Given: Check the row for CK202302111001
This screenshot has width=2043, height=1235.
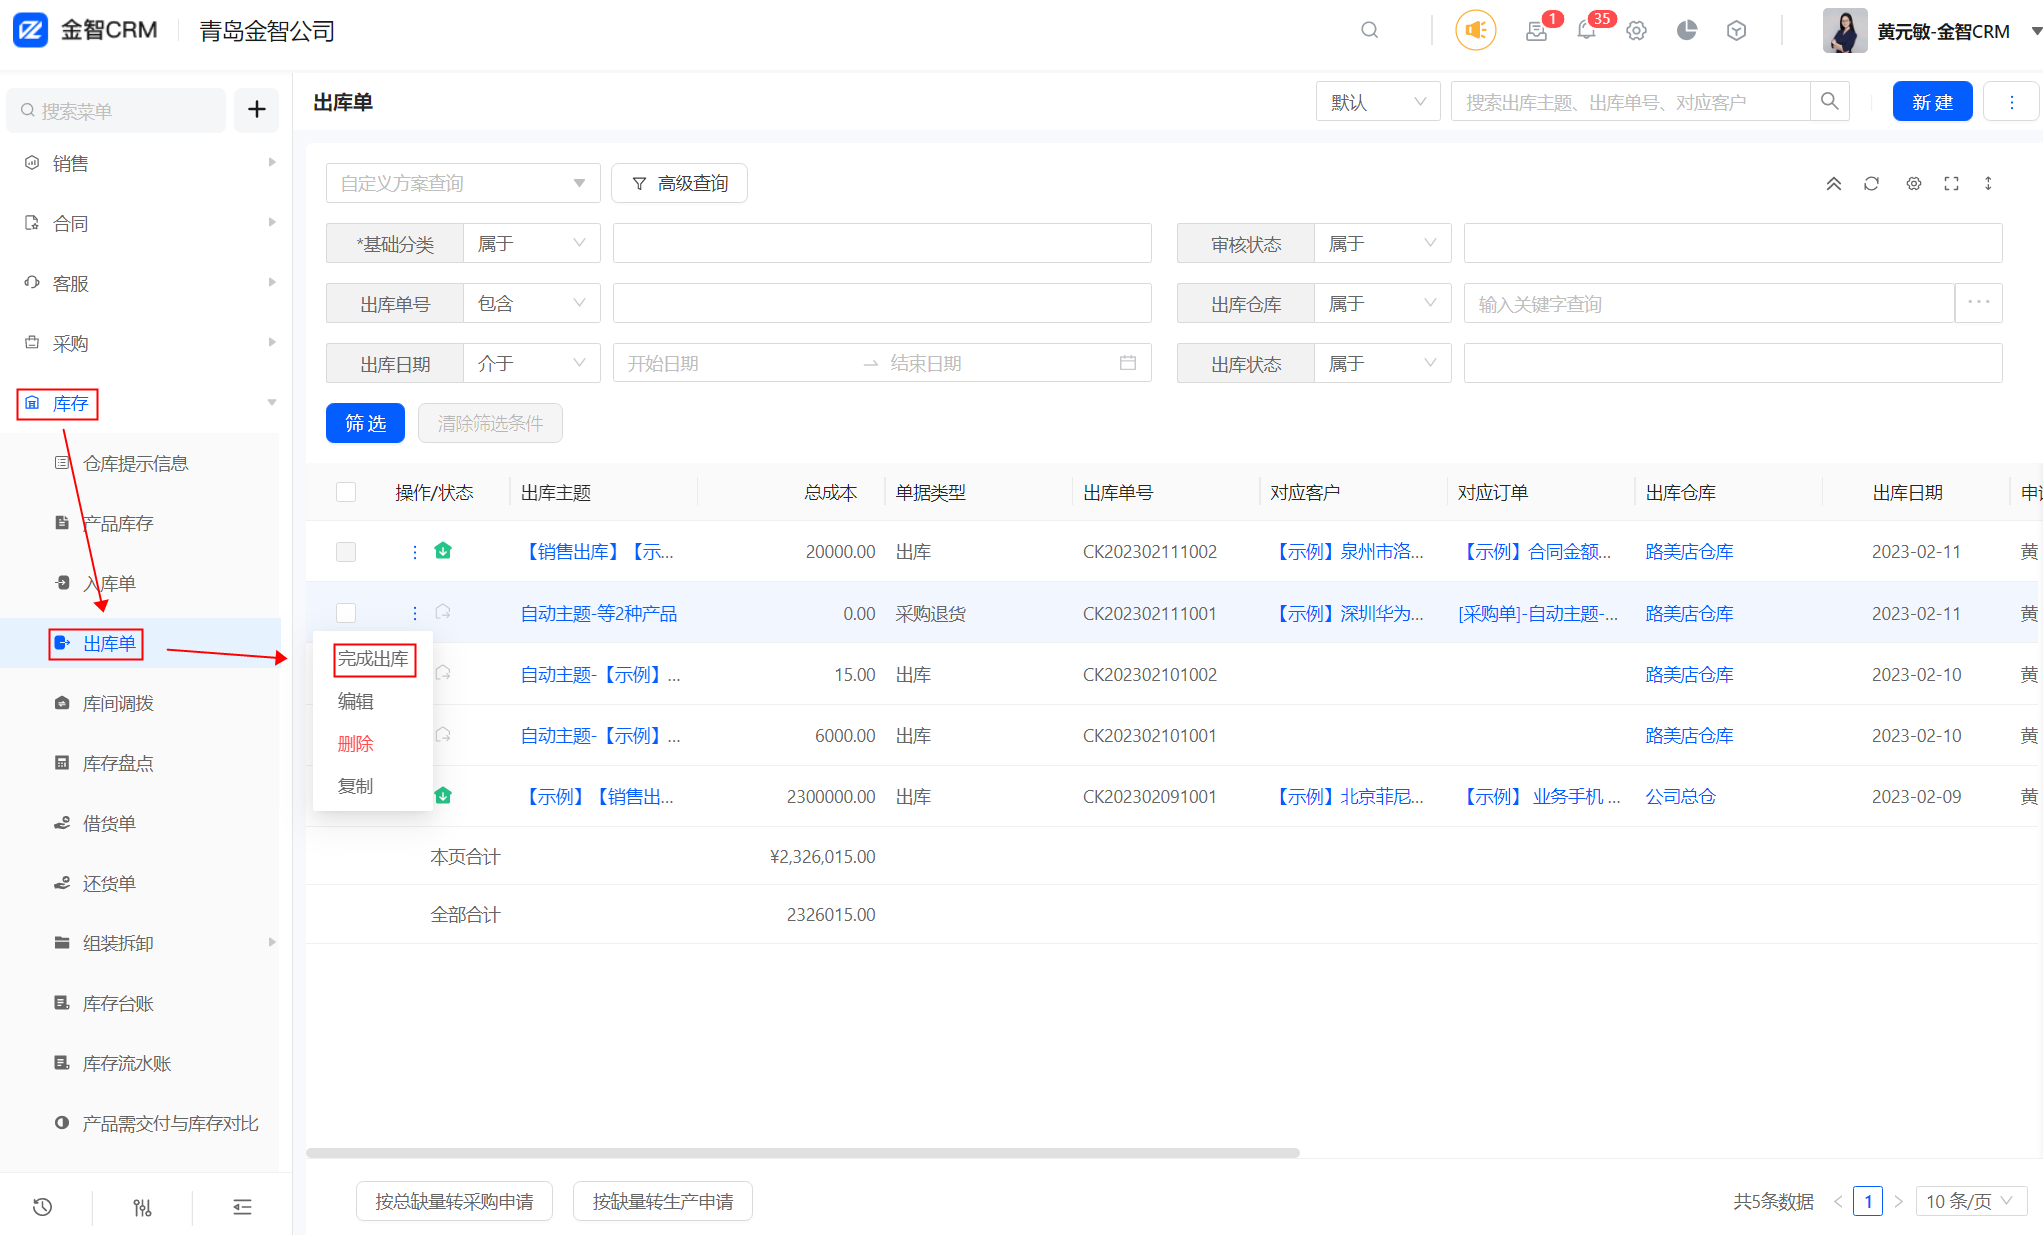Looking at the screenshot, I should [346, 613].
